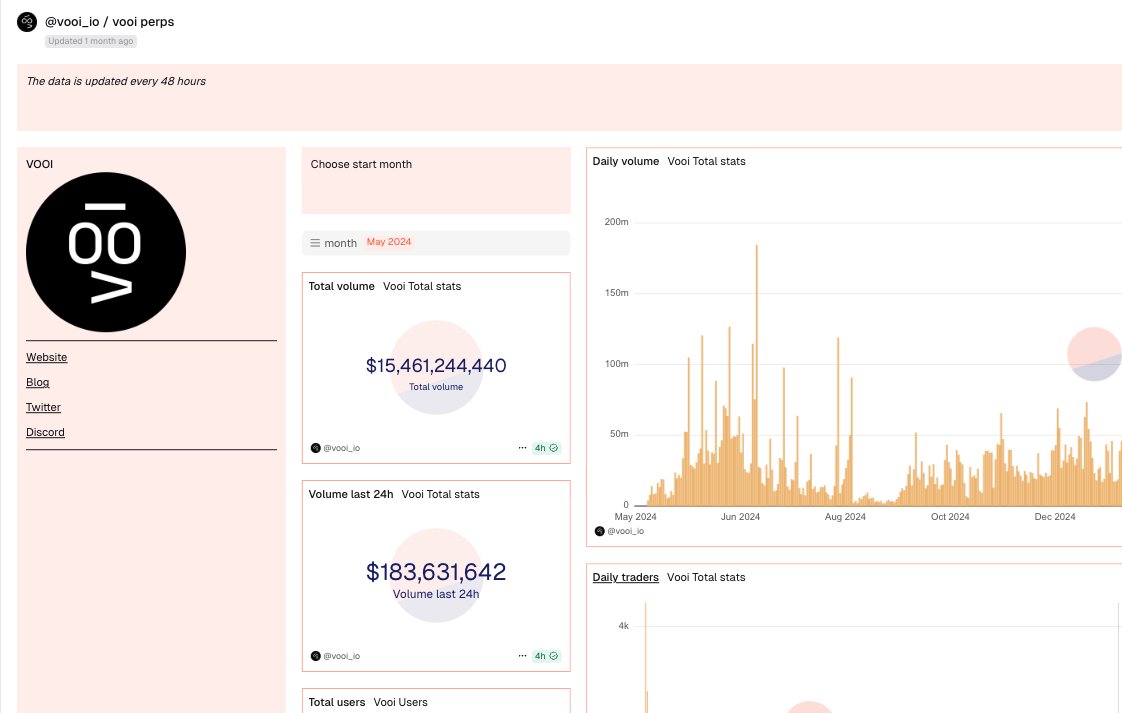The height and width of the screenshot is (713, 1122).
Task: Click the Daily traders chart title link
Action: point(625,577)
